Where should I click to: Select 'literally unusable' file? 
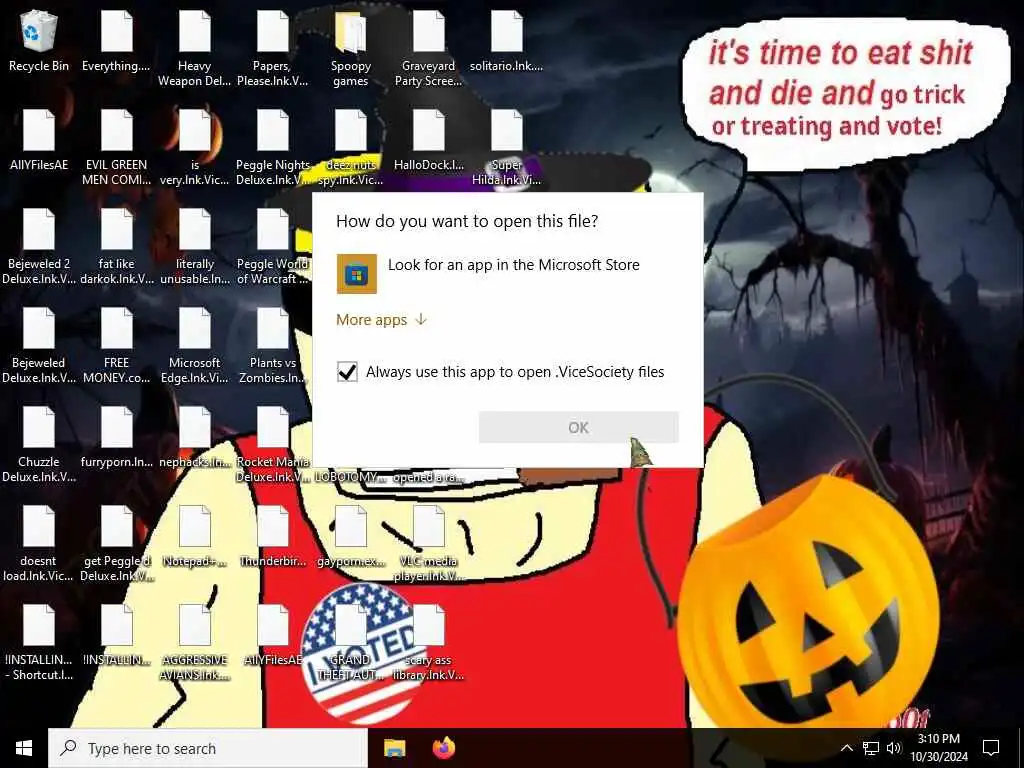click(x=195, y=248)
